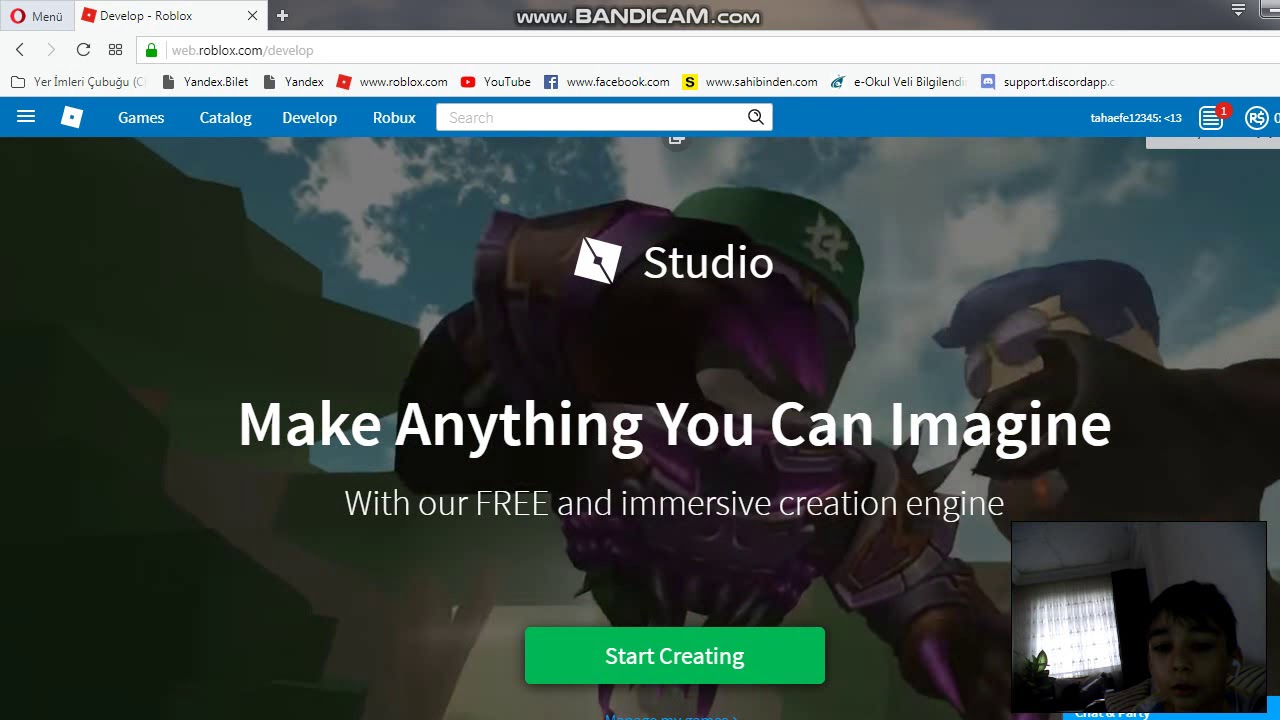Open the Robux menu item
Screen dimensions: 1280x720
point(394,117)
